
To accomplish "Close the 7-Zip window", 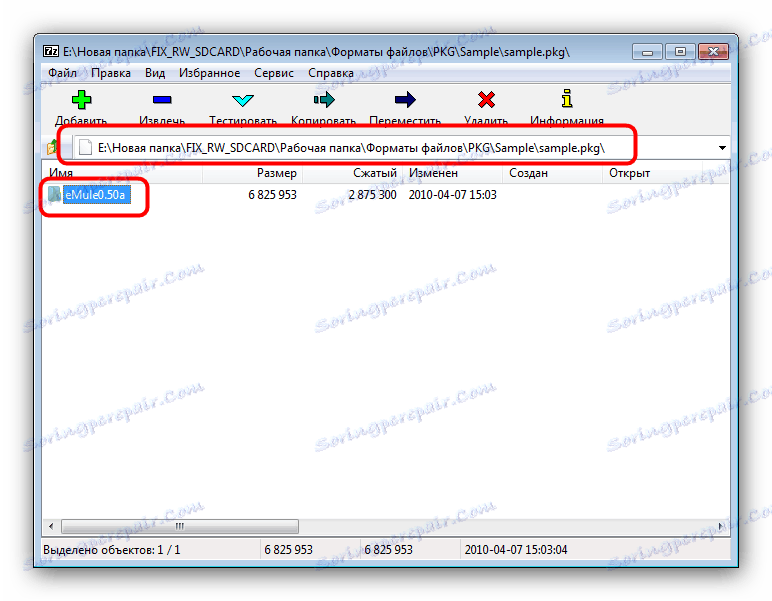I will click(713, 52).
